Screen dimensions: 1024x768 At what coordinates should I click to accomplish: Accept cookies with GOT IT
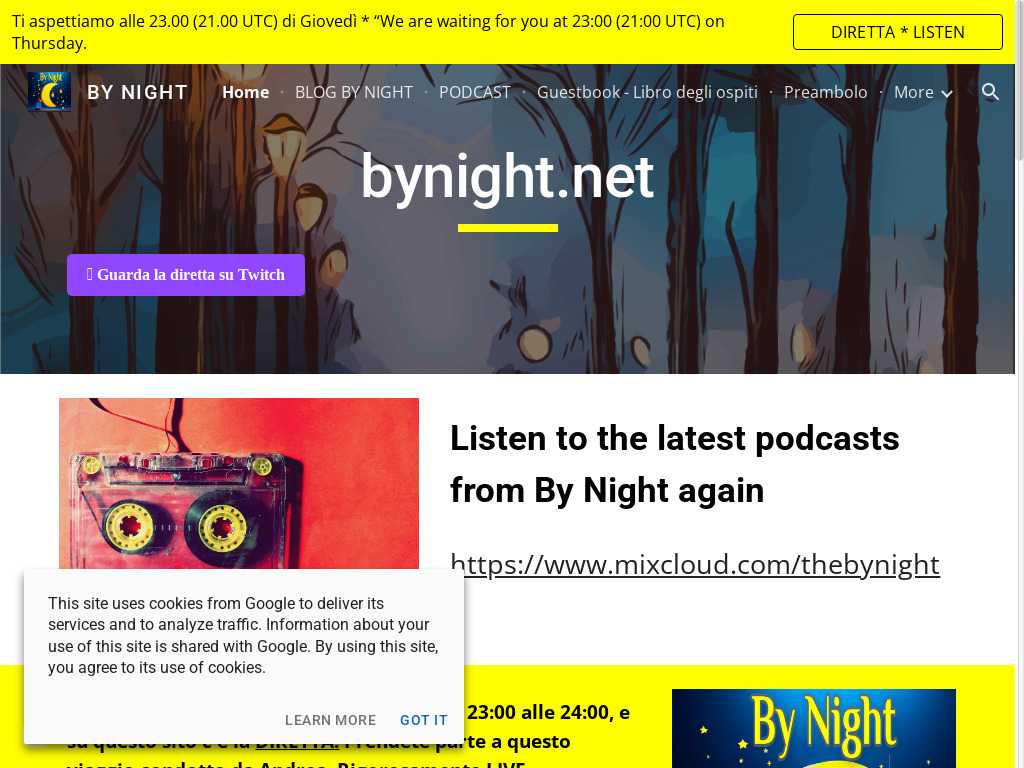[x=424, y=720]
